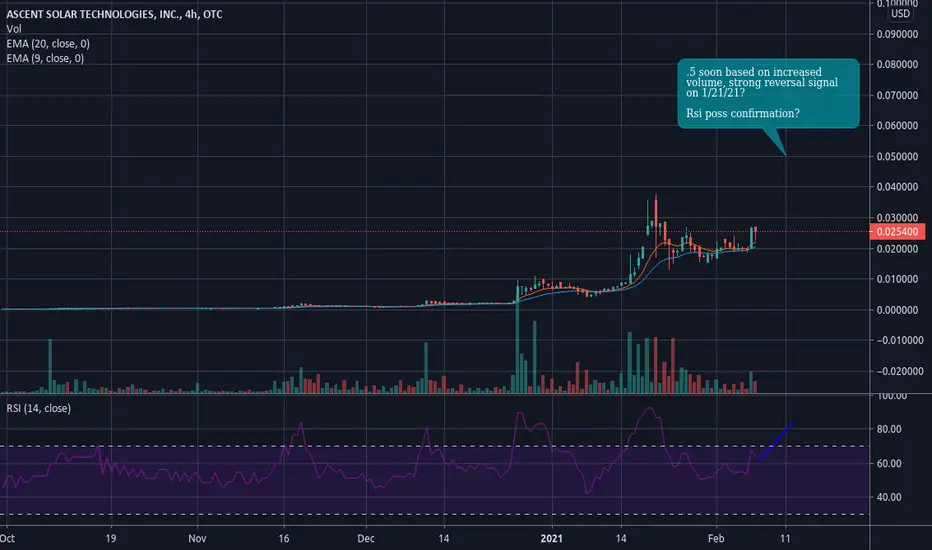Click the 0.090000 price axis value
The width and height of the screenshot is (932, 550).
(x=897, y=34)
